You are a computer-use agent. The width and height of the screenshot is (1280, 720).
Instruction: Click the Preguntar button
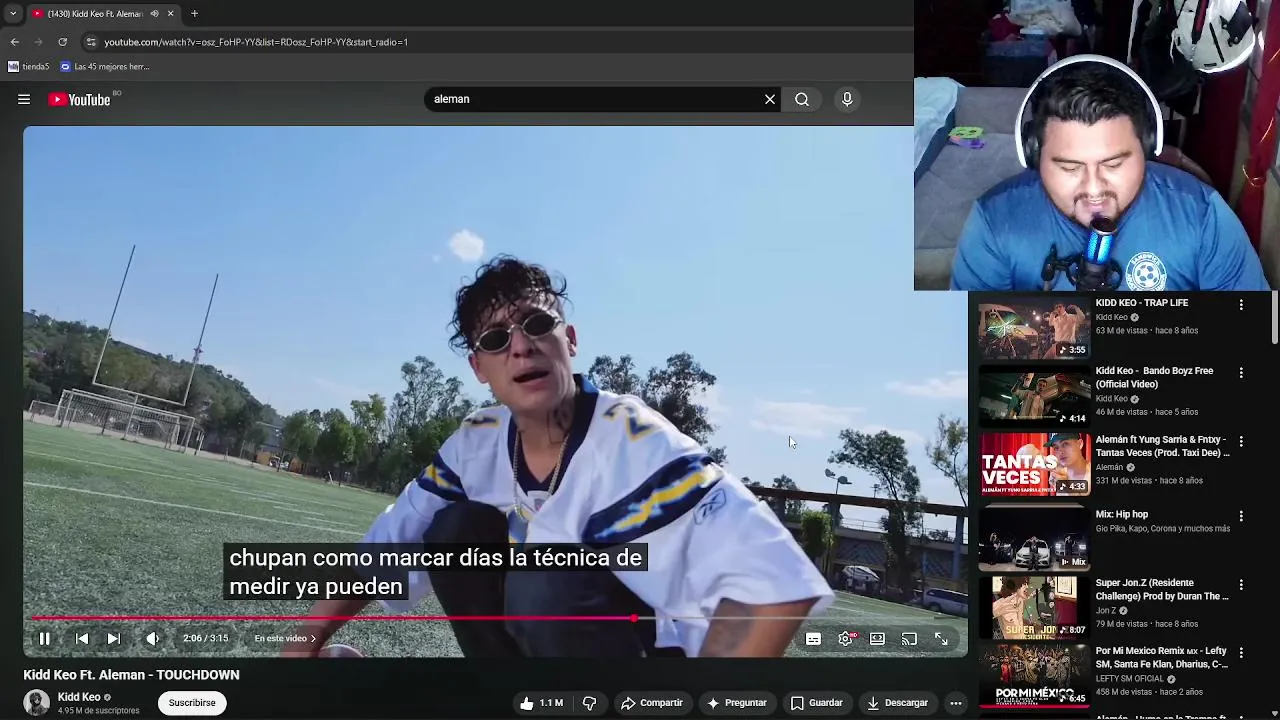(x=736, y=703)
